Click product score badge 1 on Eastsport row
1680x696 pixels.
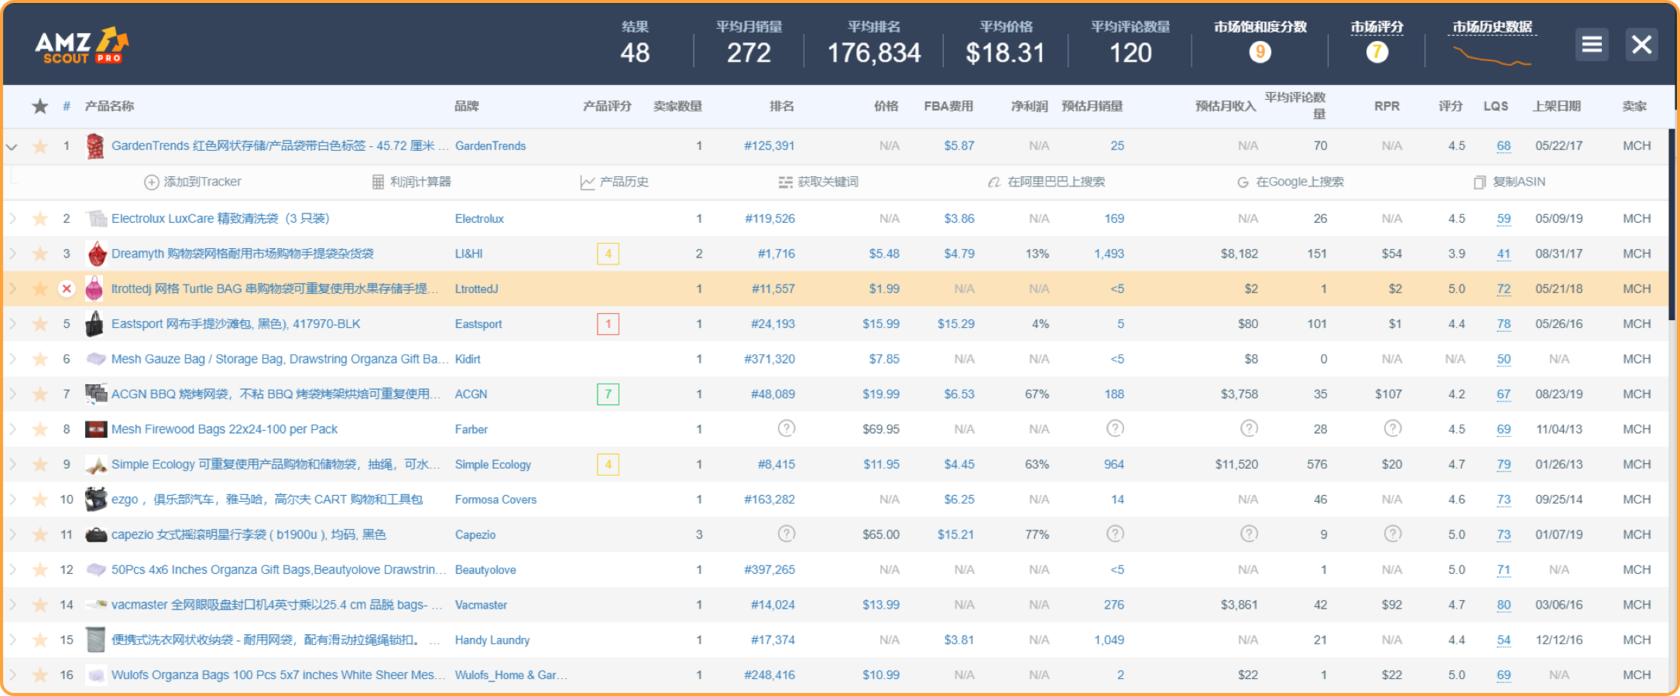tap(608, 324)
